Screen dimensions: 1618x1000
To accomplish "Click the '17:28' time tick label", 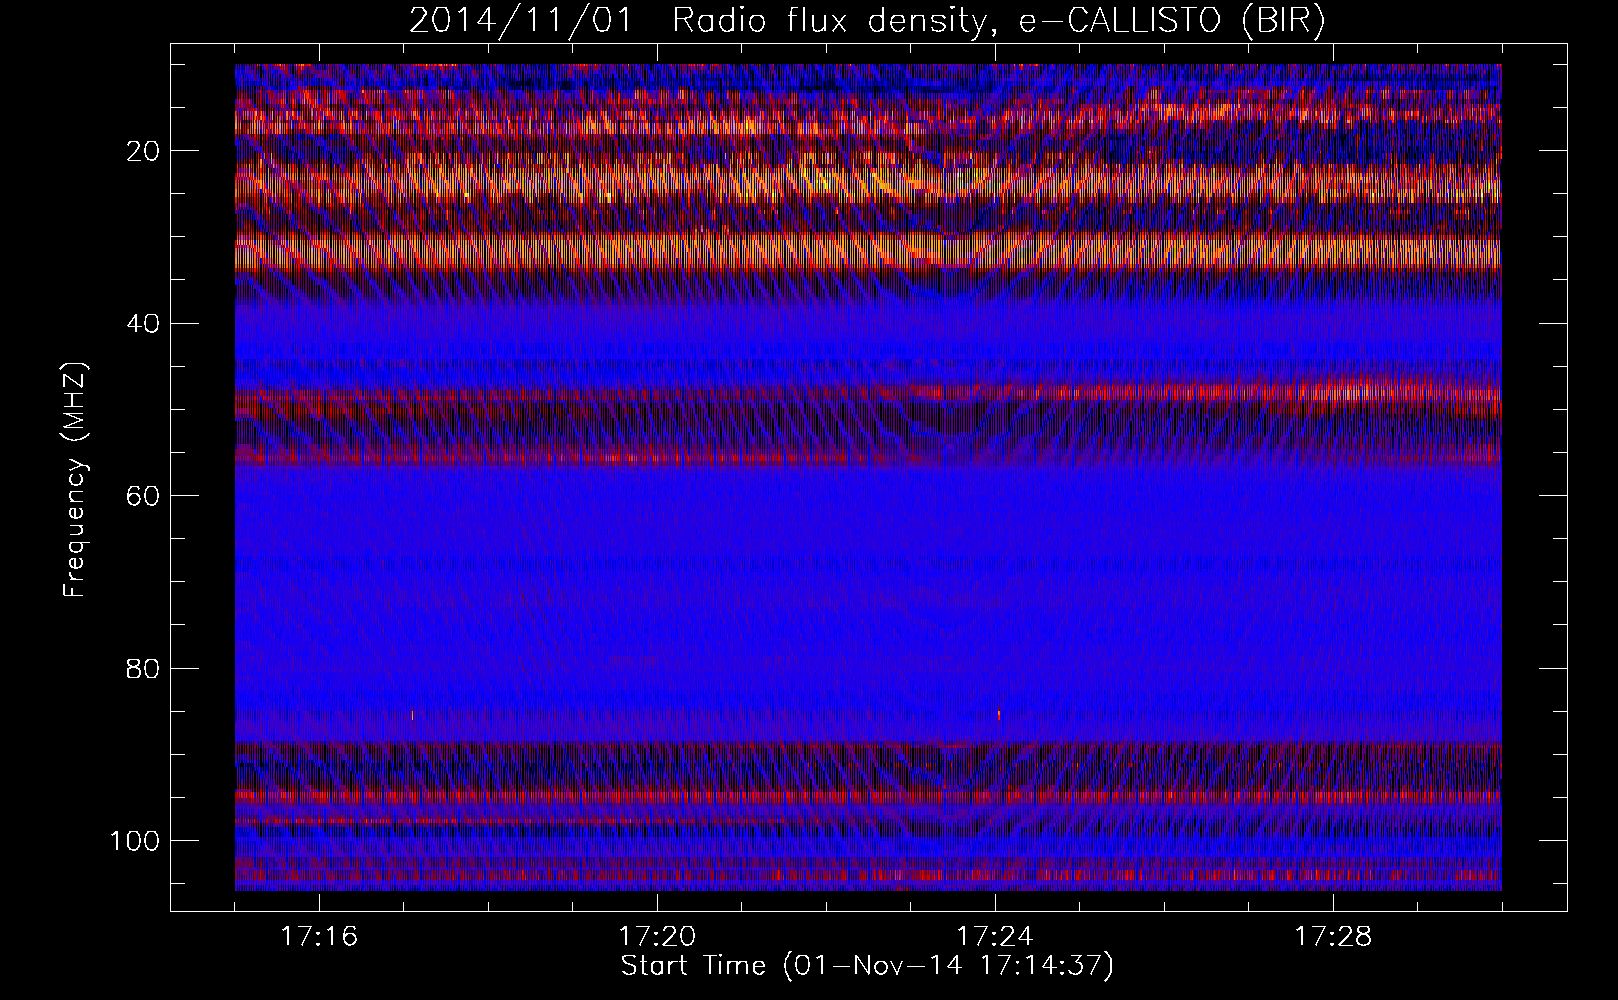I will click(x=1333, y=937).
